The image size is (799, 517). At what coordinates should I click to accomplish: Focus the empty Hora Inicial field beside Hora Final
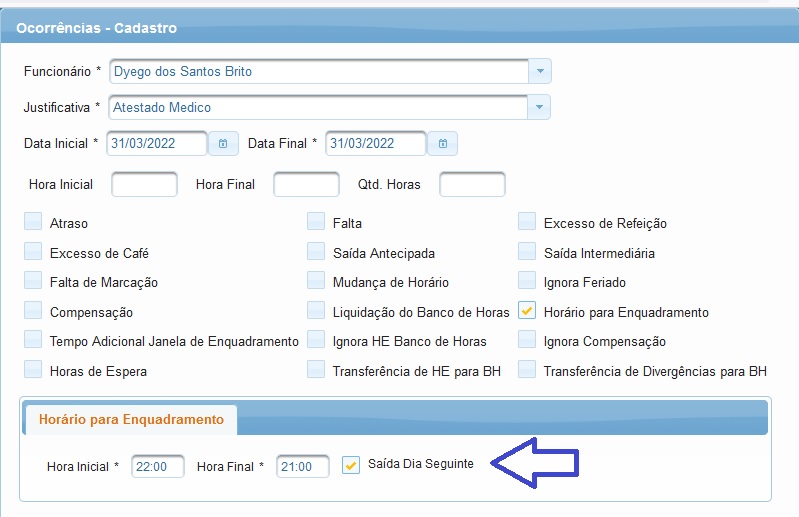click(144, 184)
